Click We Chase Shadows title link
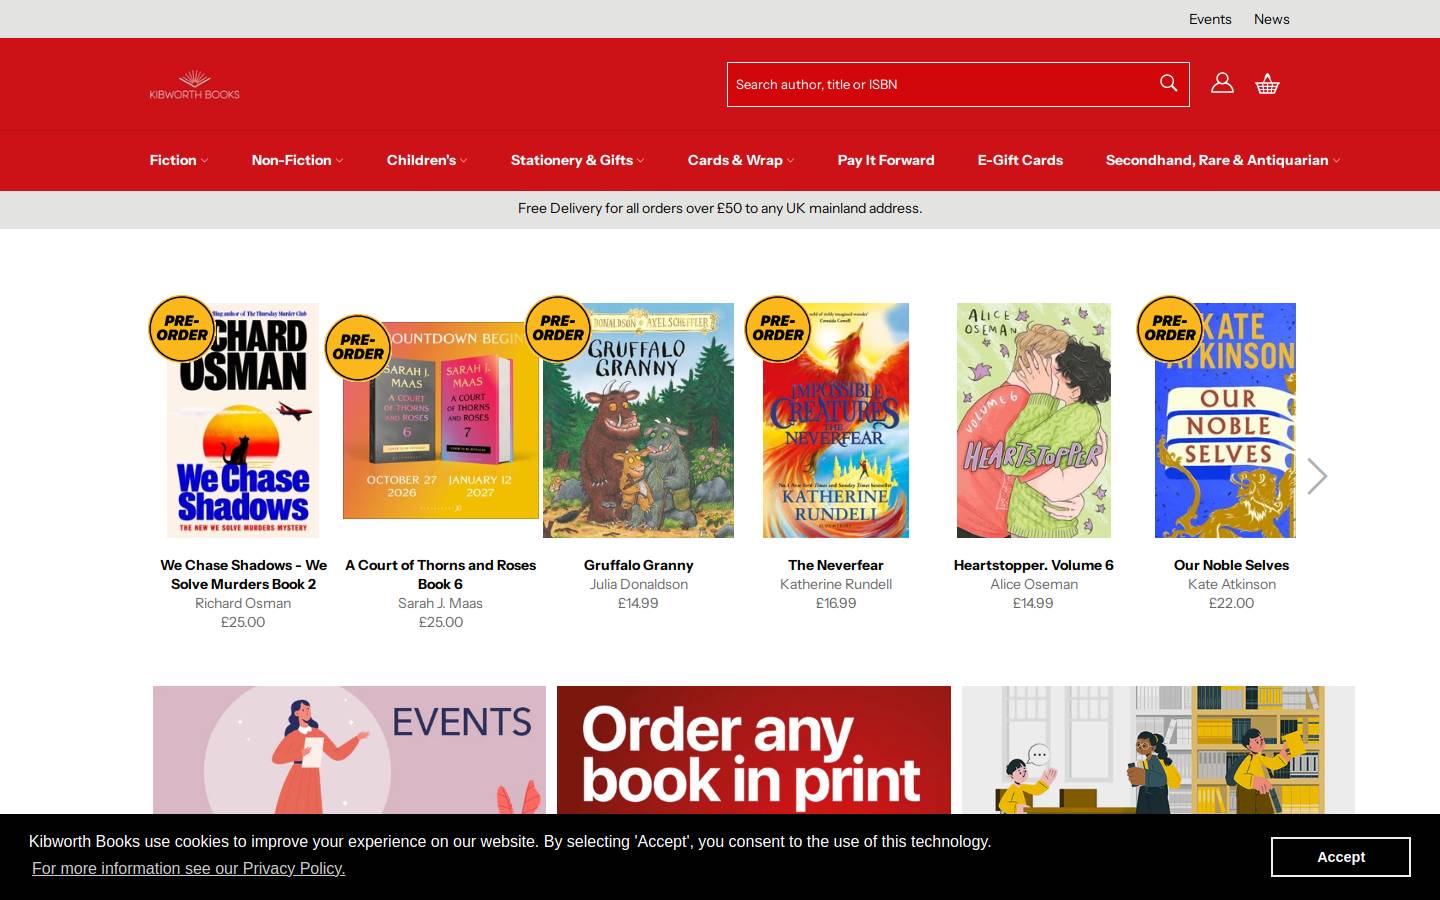Viewport: 1440px width, 900px height. point(243,574)
